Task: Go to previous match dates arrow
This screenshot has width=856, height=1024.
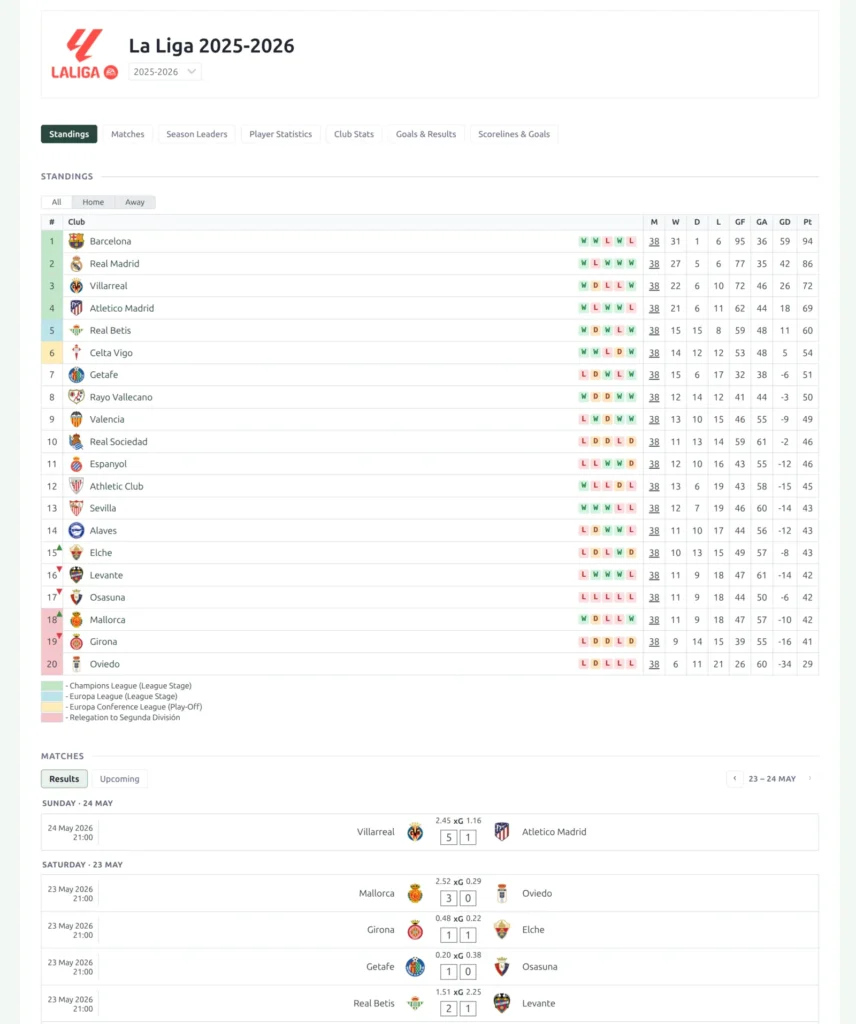Action: pyautogui.click(x=735, y=778)
